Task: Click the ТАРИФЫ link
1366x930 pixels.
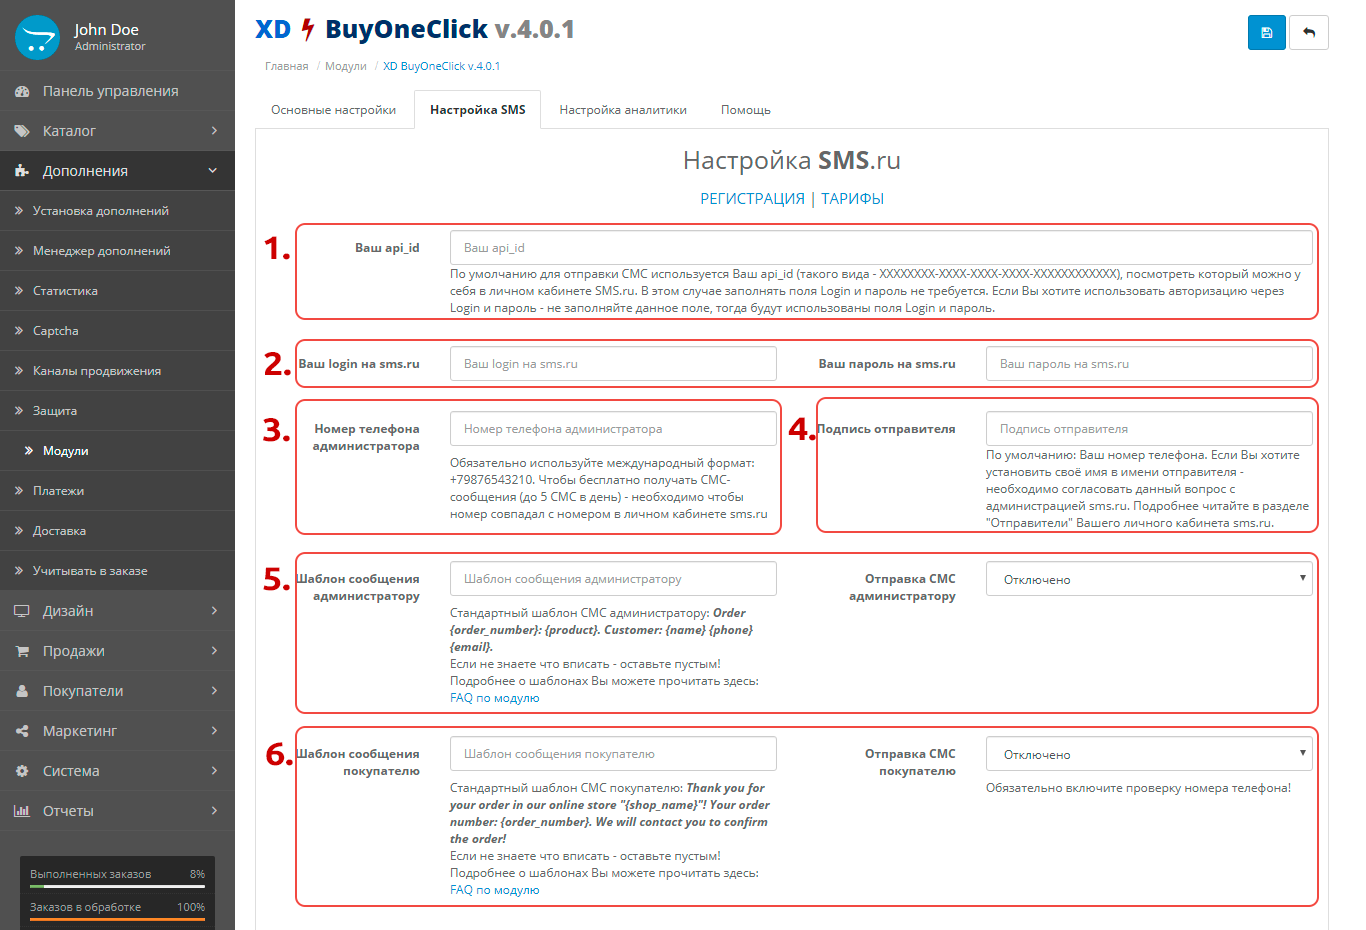Action: click(852, 199)
